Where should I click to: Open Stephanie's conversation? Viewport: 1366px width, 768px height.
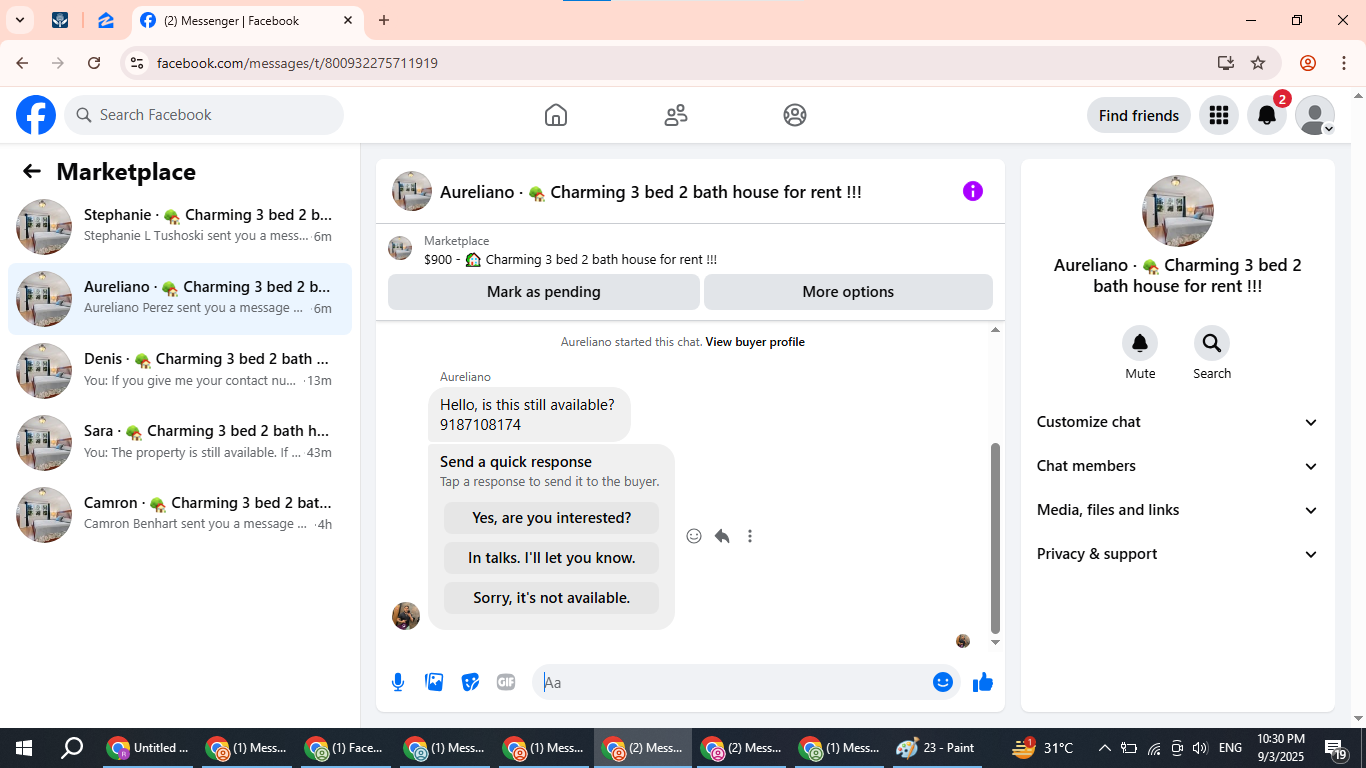point(180,227)
